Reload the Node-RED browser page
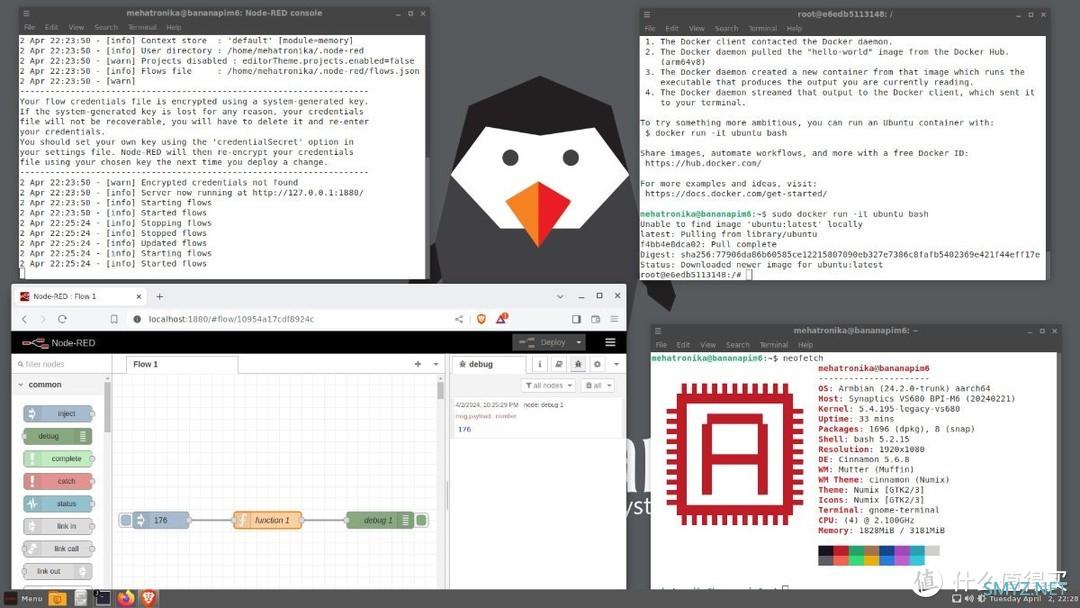Viewport: 1080px width, 608px height. [62, 319]
